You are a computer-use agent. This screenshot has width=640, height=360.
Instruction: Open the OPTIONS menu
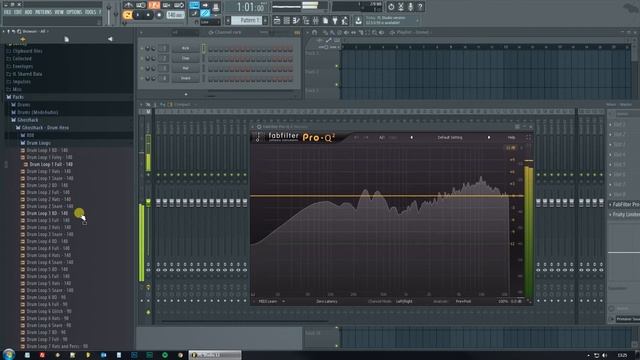coord(74,12)
